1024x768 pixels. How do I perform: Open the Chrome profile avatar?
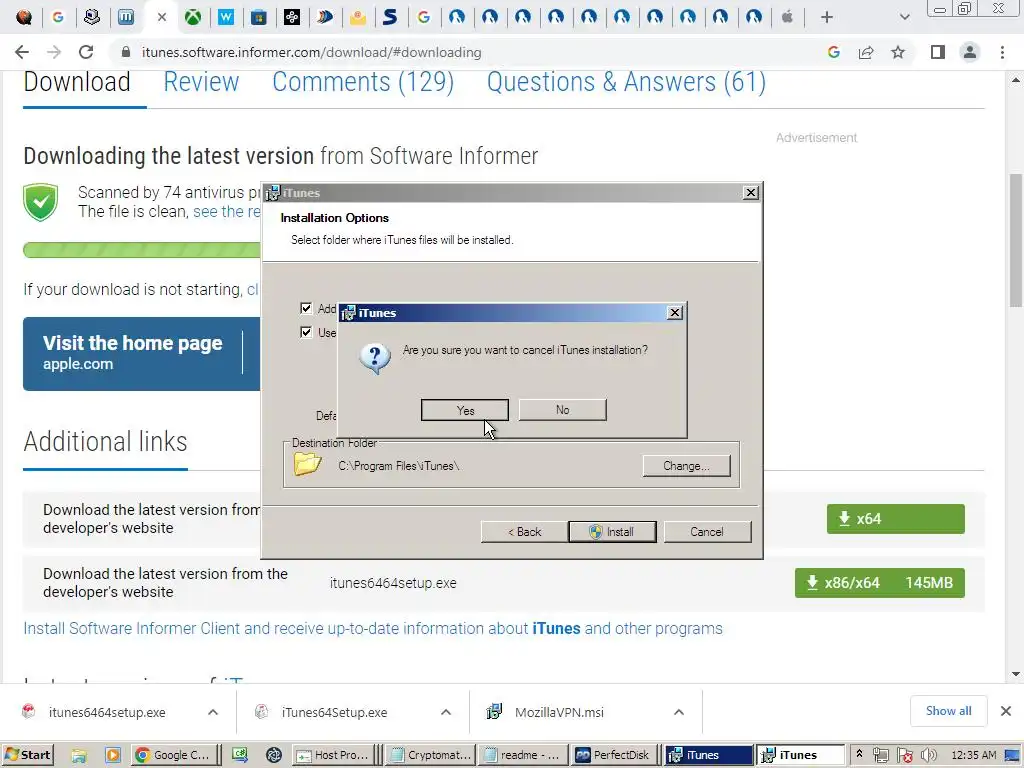[x=970, y=52]
